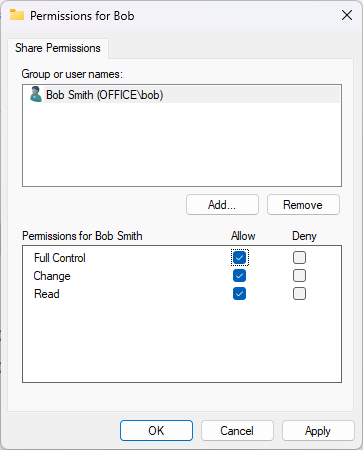Click the folder icon in the title bar

point(17,15)
